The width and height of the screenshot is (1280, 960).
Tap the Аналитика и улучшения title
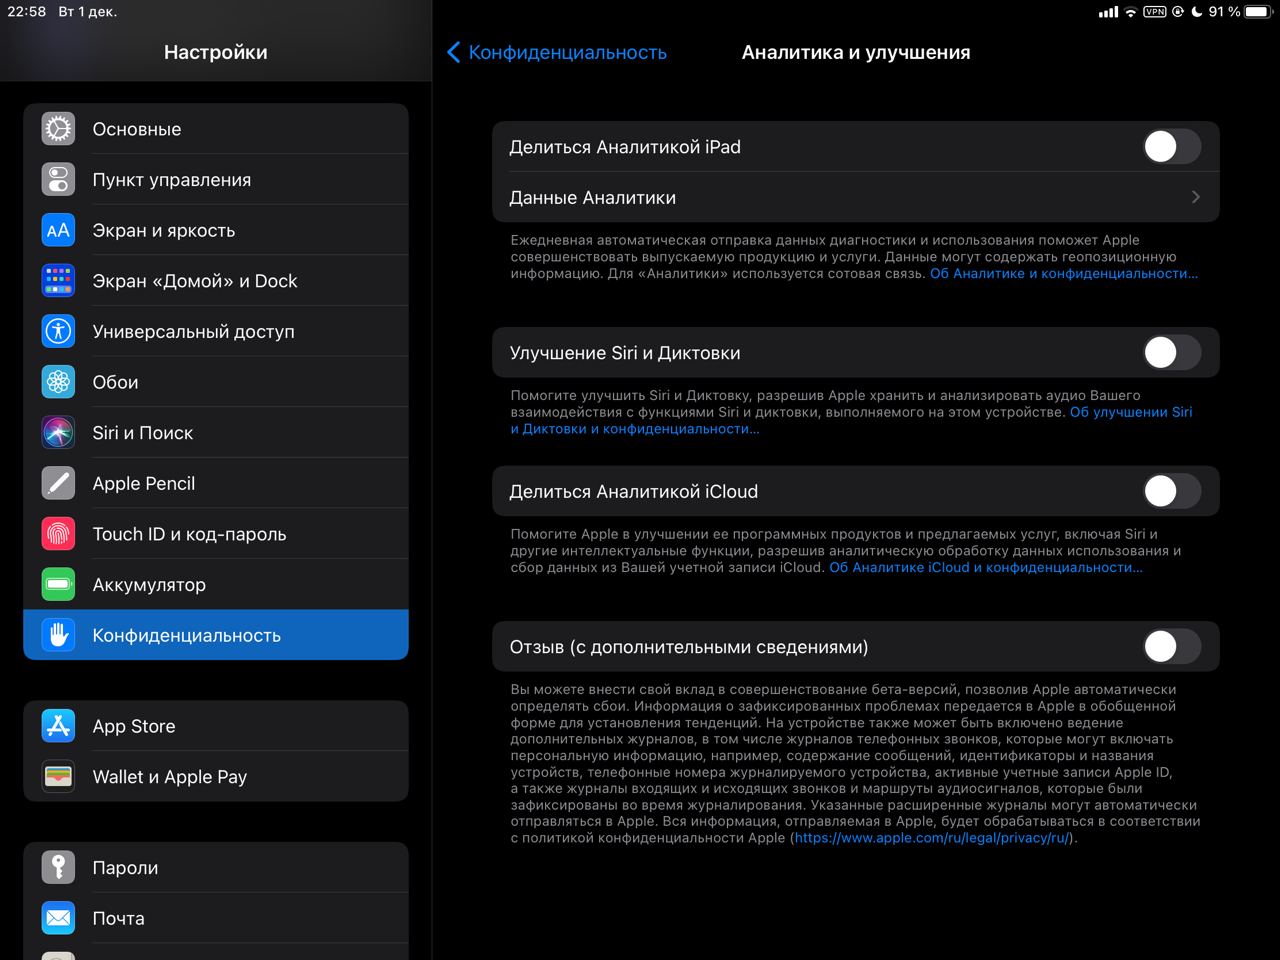click(x=856, y=52)
